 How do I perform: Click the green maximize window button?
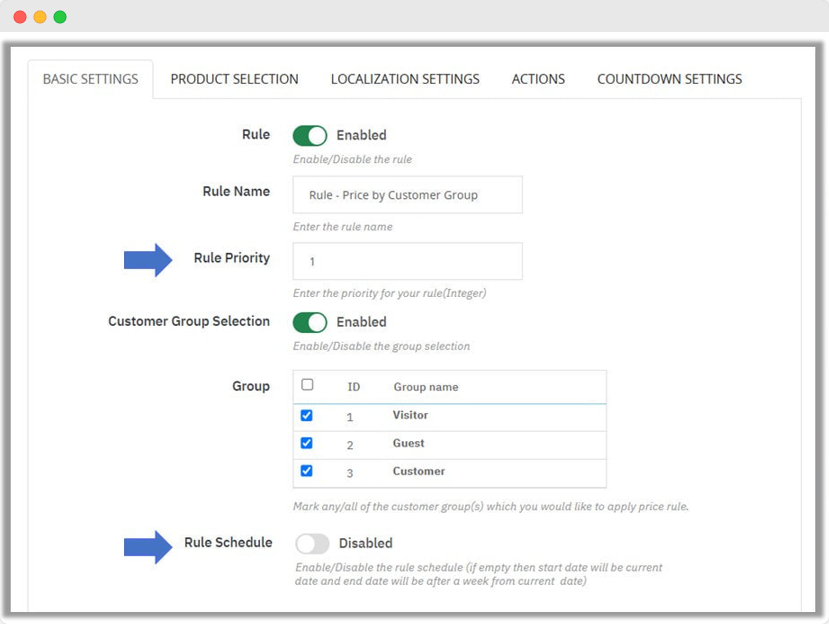point(60,17)
